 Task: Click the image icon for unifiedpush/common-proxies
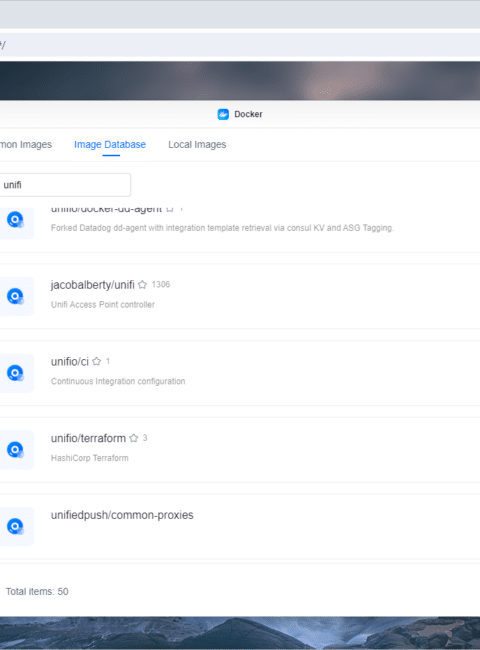(16, 526)
